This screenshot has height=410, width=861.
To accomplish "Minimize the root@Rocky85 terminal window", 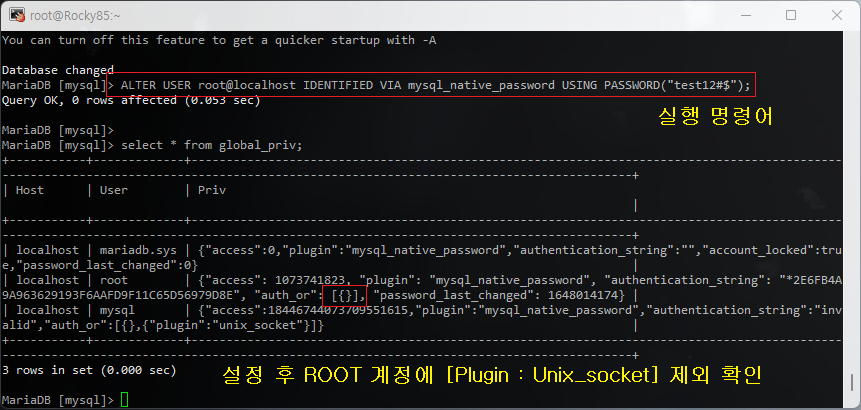I will pyautogui.click(x=745, y=15).
